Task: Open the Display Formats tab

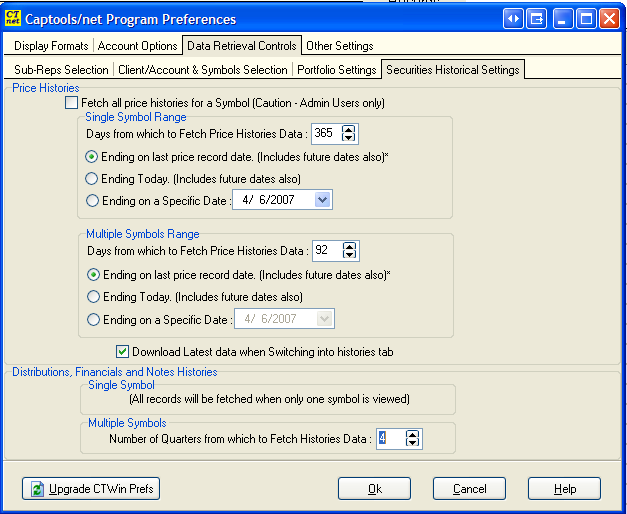Action: pos(51,46)
